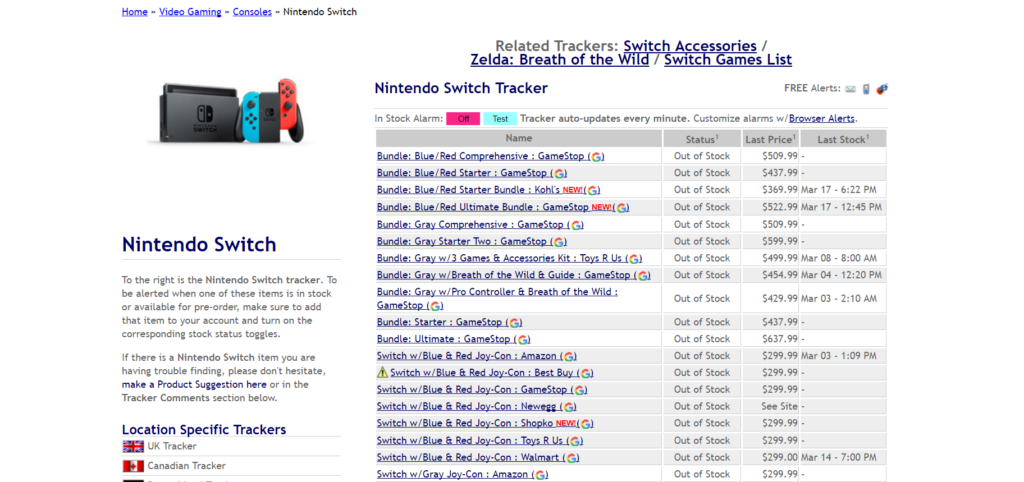The width and height of the screenshot is (1024, 482).
Task: Click the $522.99 price cell
Action: [x=771, y=207]
